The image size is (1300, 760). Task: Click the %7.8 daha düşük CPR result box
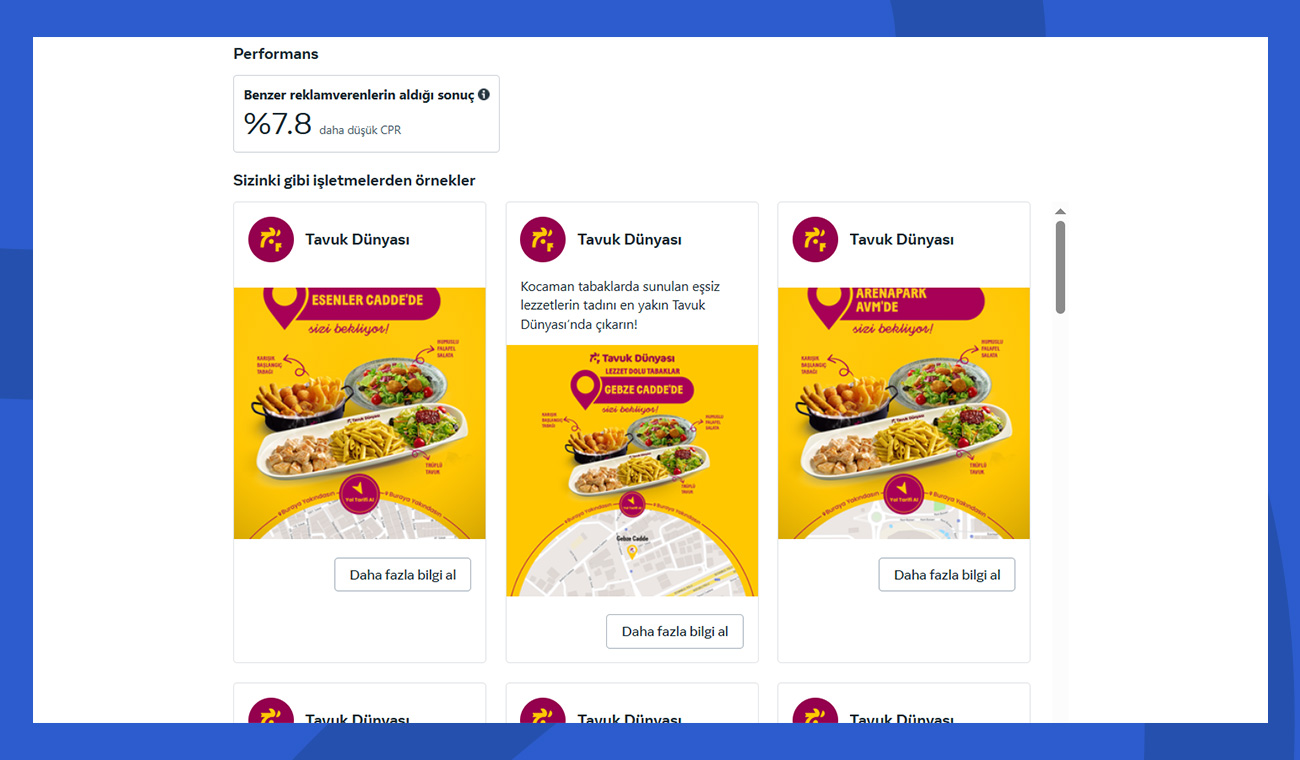pos(366,114)
